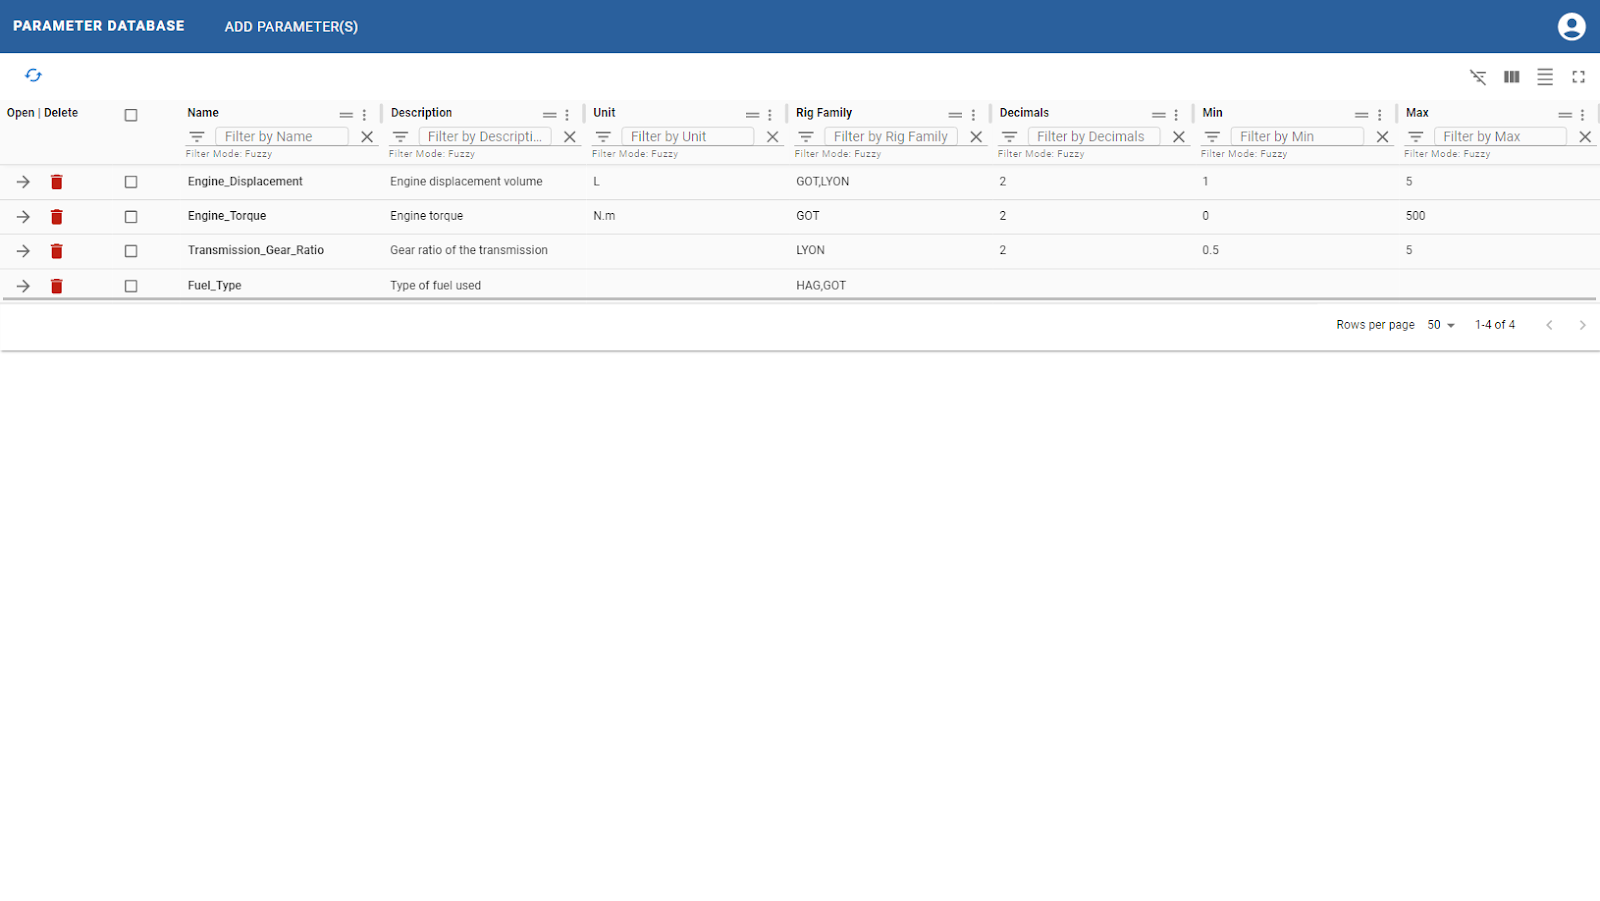This screenshot has height=901, width=1600.
Task: Enter fullscreen mode via the expand icon
Action: 1580,75
